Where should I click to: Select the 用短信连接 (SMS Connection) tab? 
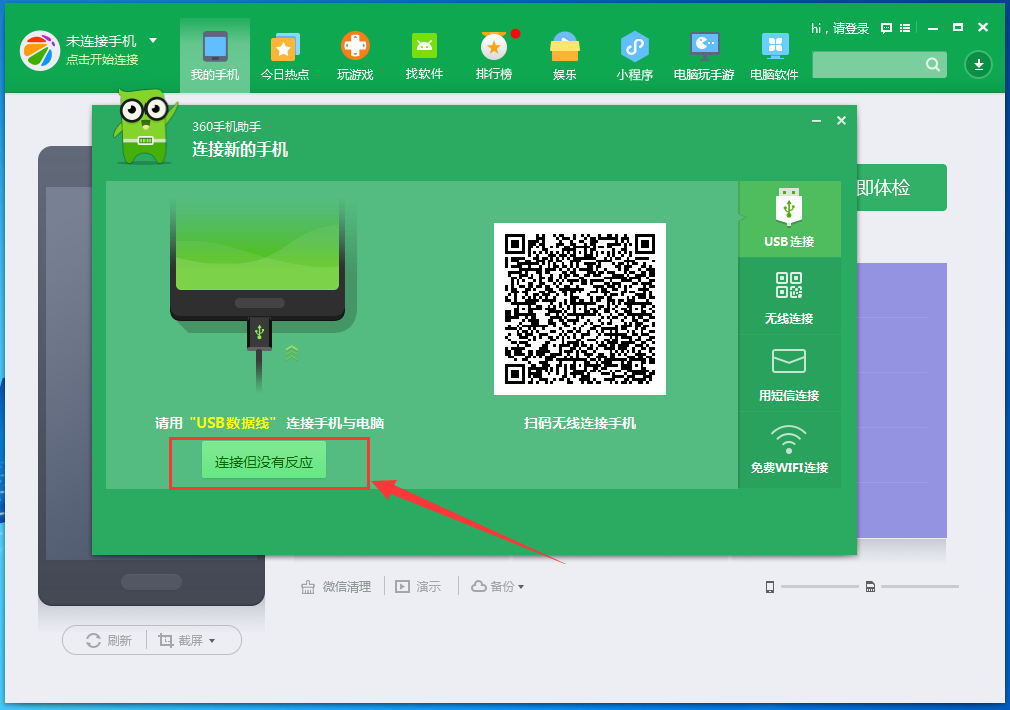click(789, 373)
